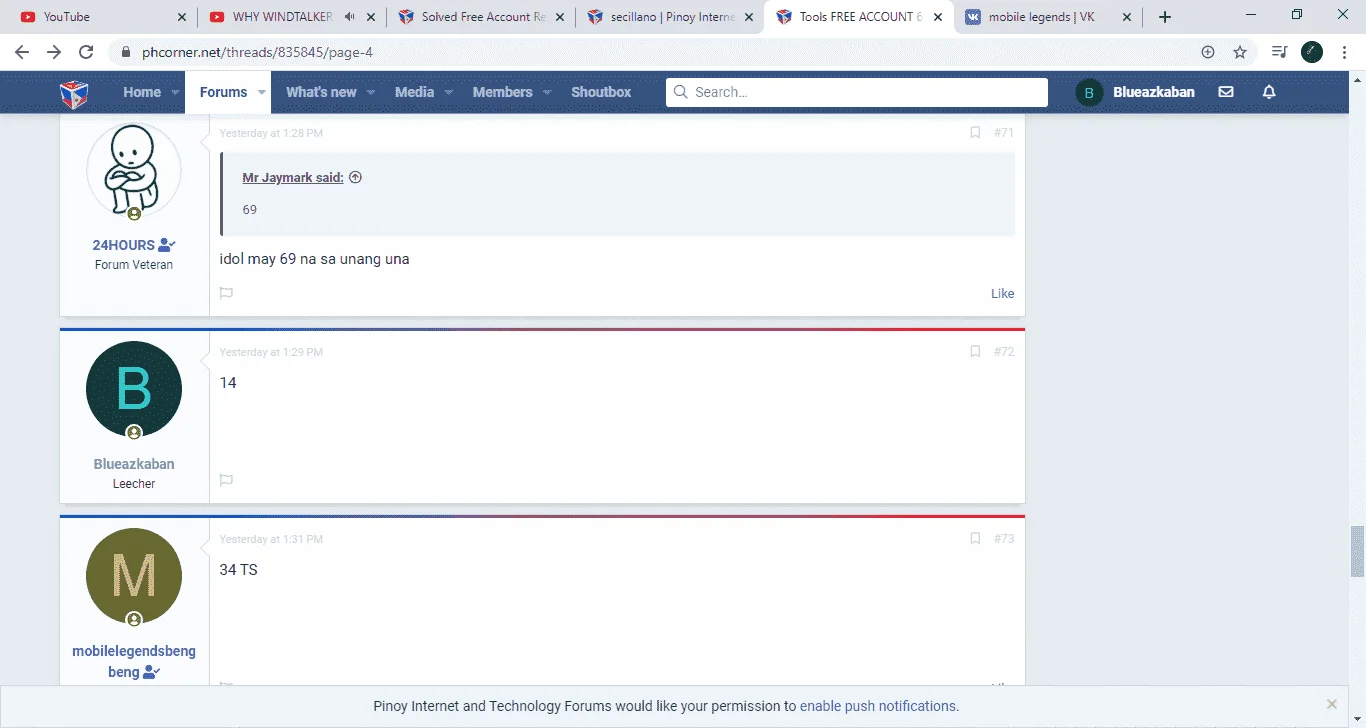Viewport: 1366px width, 728px height.
Task: Open the What's new nav item
Action: pyautogui.click(x=321, y=92)
